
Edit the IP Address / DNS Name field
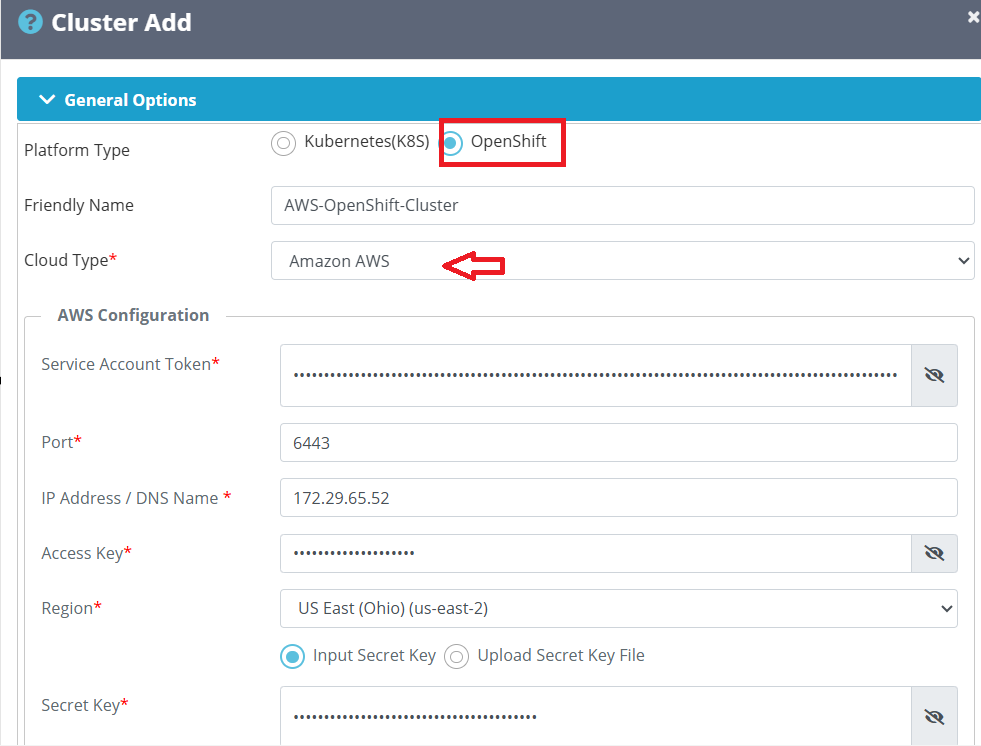619,498
